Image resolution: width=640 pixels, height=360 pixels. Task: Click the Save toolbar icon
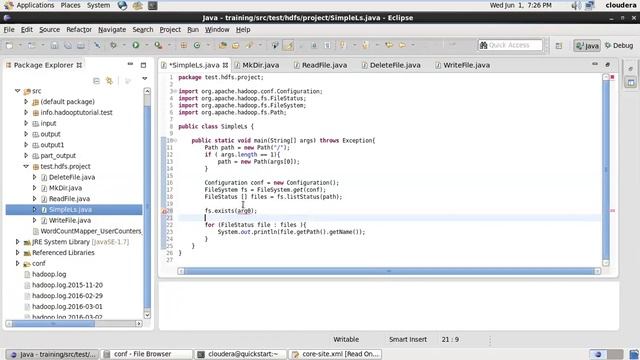54,45
